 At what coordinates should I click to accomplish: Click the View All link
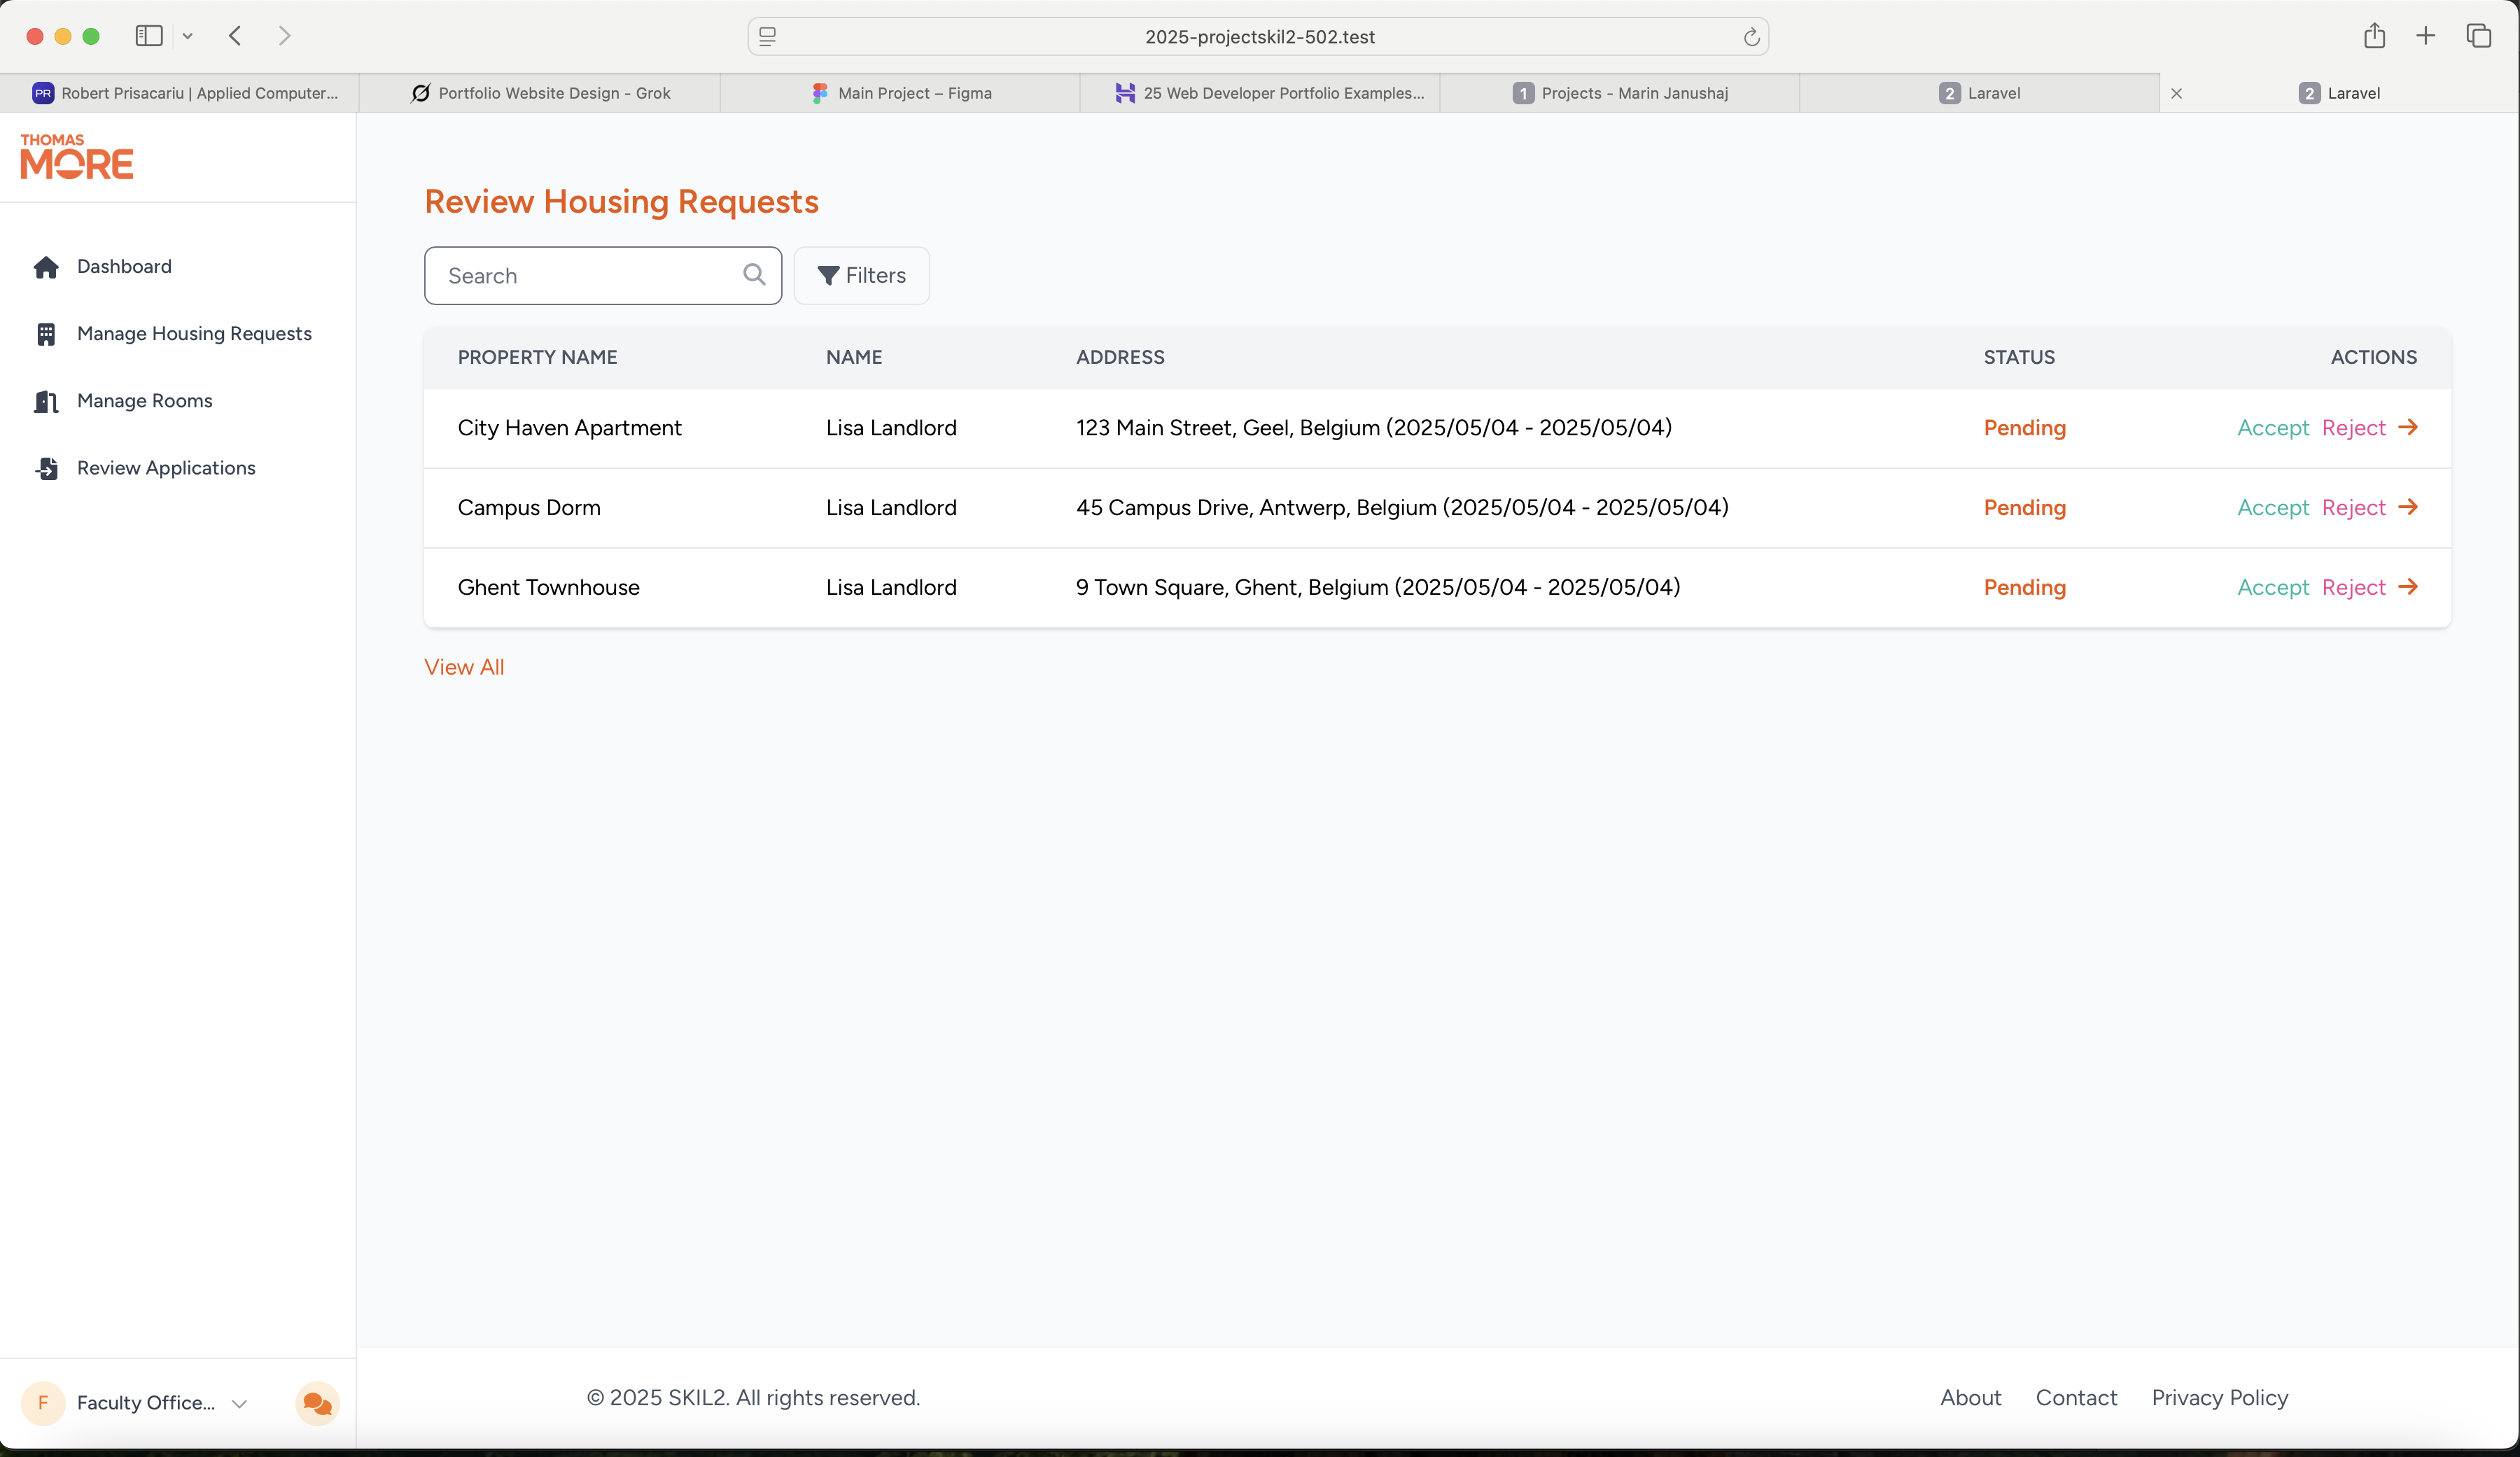(x=464, y=667)
